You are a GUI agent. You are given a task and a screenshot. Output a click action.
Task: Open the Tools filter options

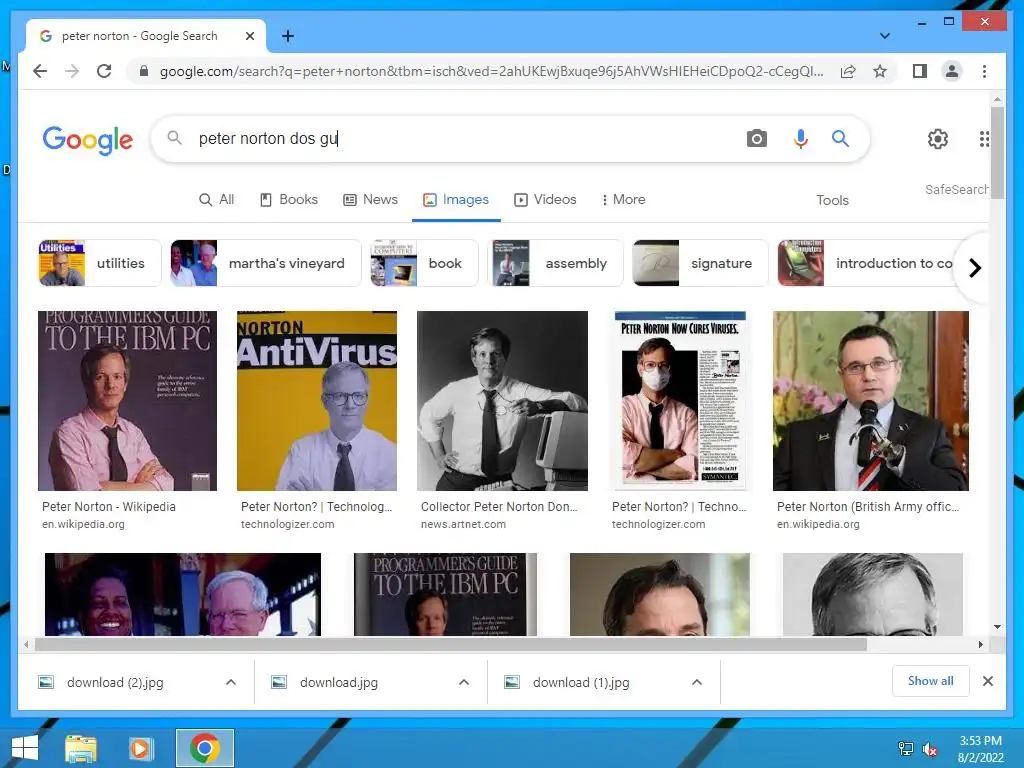pos(832,200)
